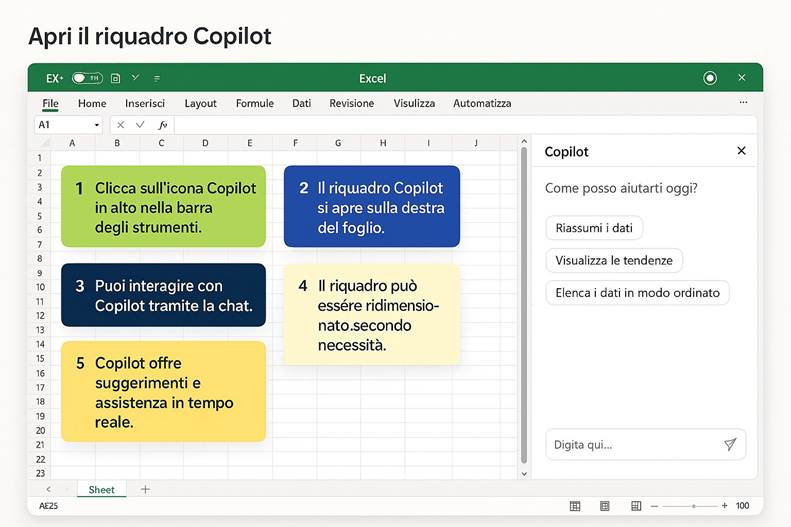
Task: Click the green step 1 text box
Action: point(163,206)
